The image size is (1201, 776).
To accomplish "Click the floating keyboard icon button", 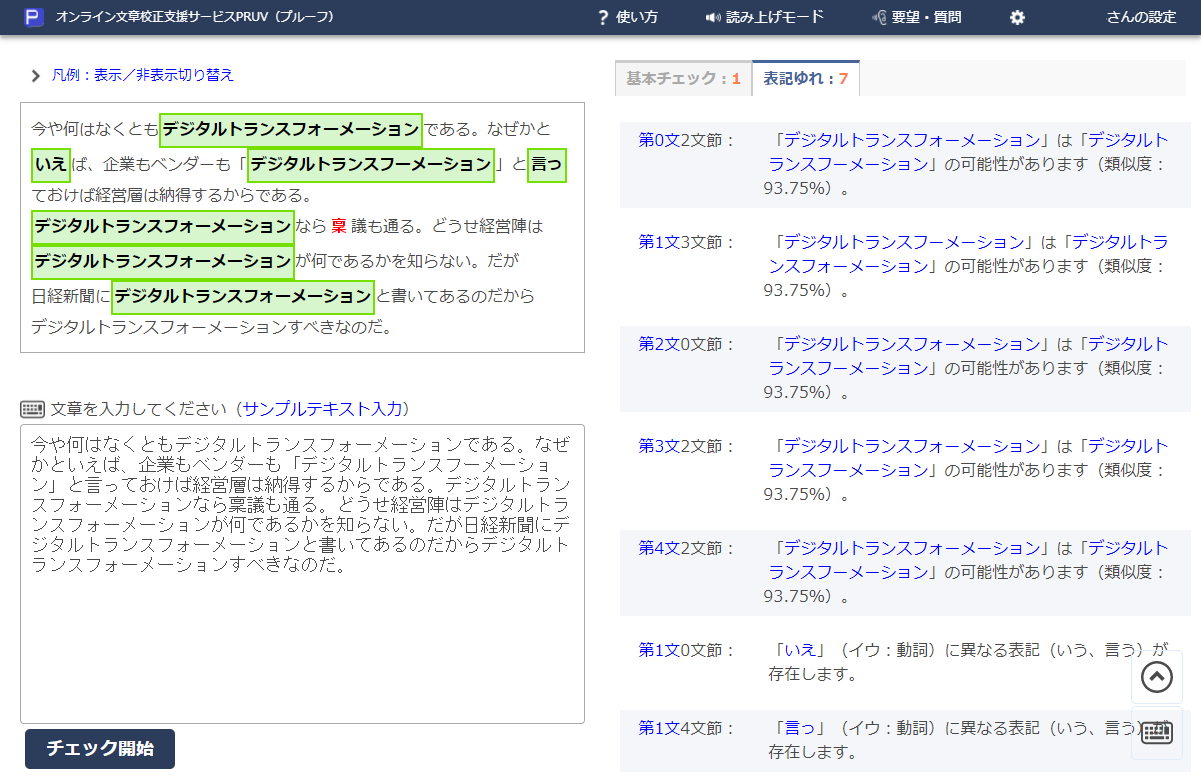I will tap(1156, 733).
